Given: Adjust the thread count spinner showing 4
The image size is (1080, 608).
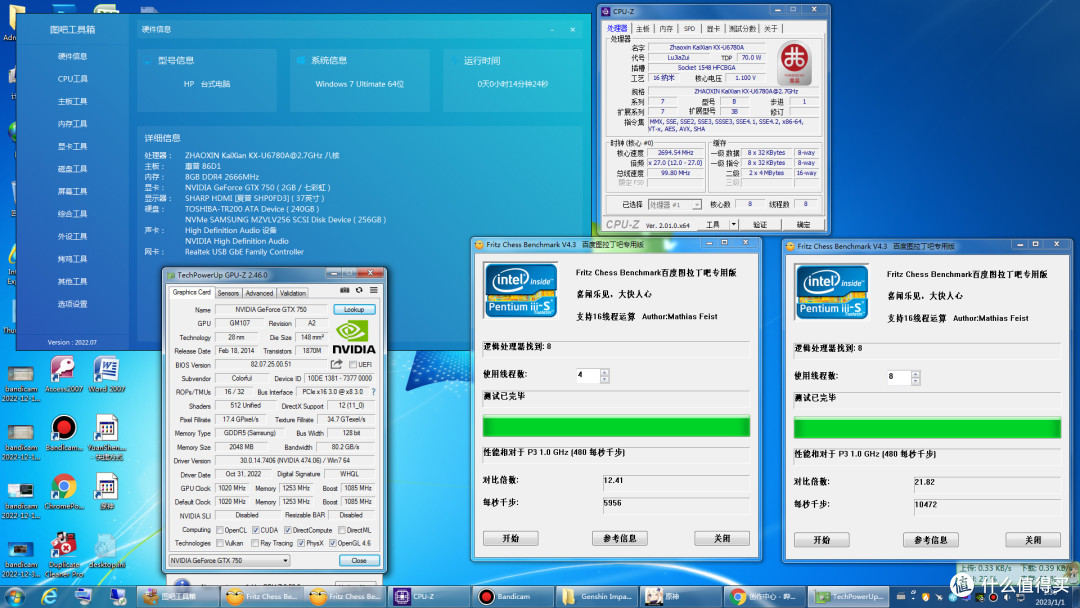Looking at the screenshot, I should click(x=605, y=375).
